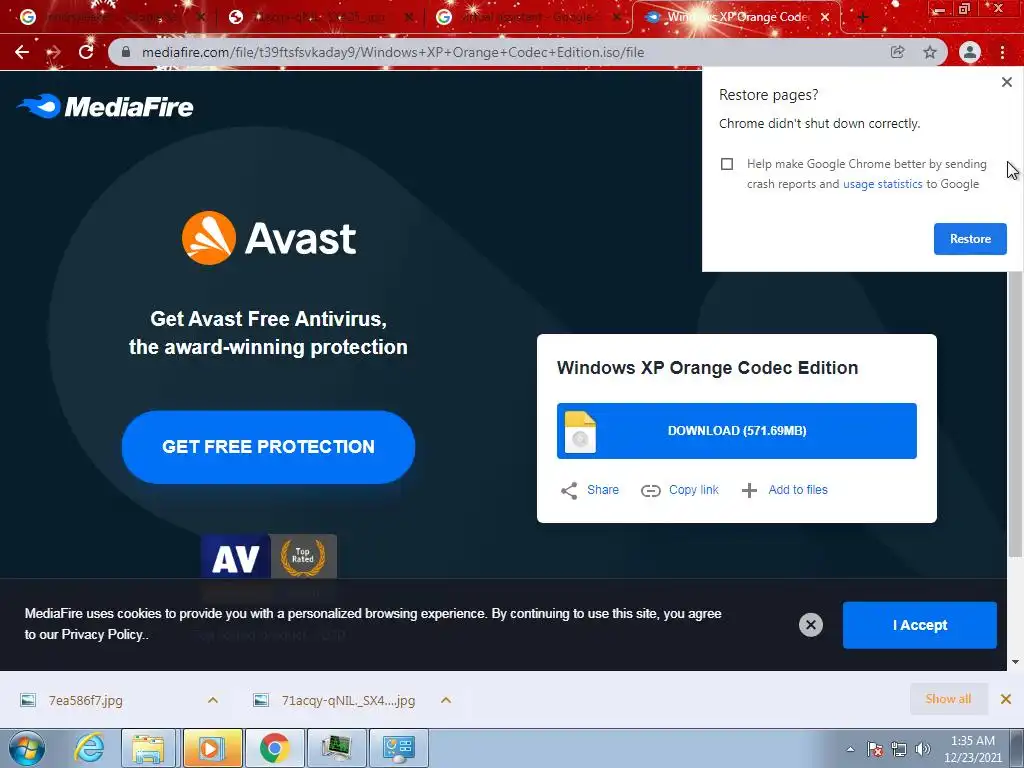Click the padlock site info icon
1024x768 pixels.
click(126, 52)
